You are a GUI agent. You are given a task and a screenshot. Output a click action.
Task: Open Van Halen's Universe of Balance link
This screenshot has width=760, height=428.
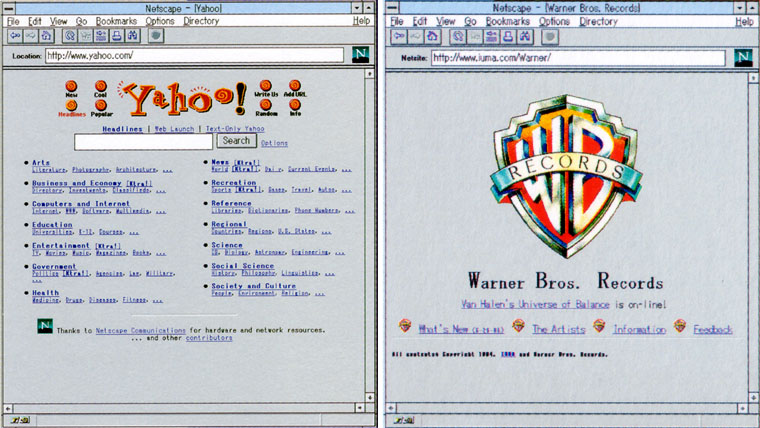tap(535, 304)
